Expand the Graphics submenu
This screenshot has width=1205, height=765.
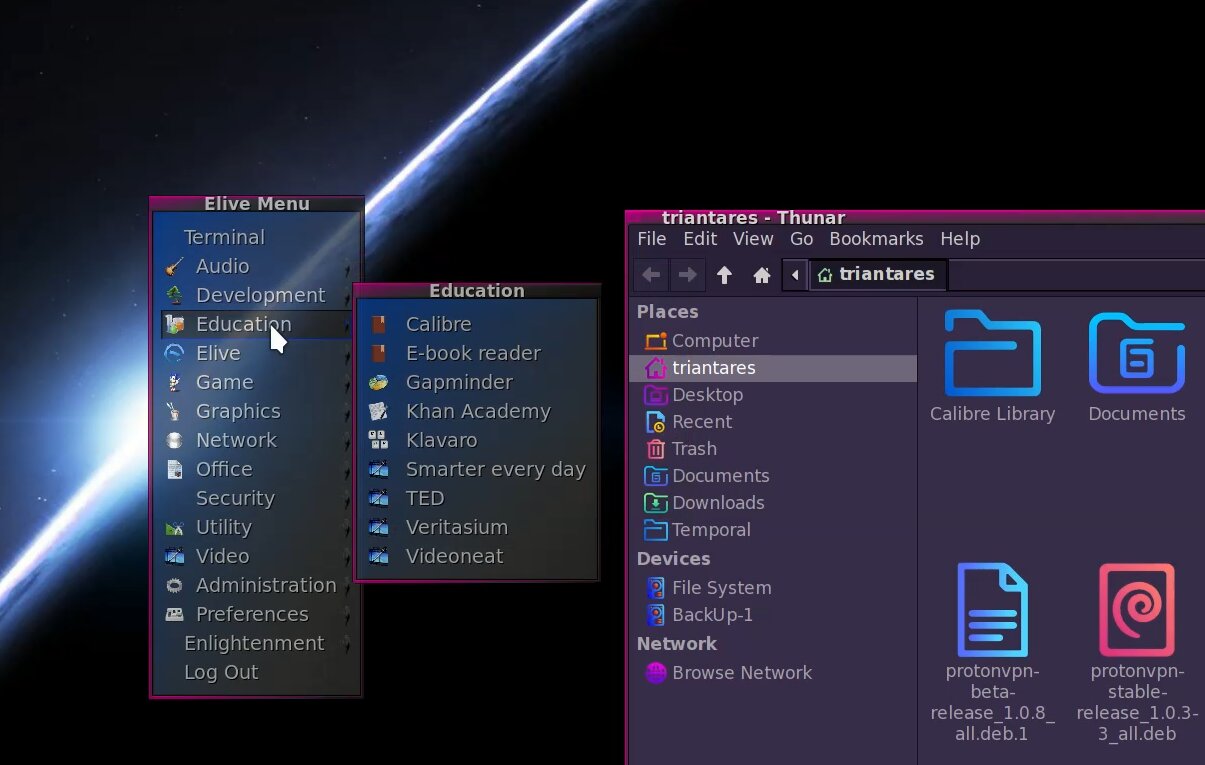tap(238, 411)
